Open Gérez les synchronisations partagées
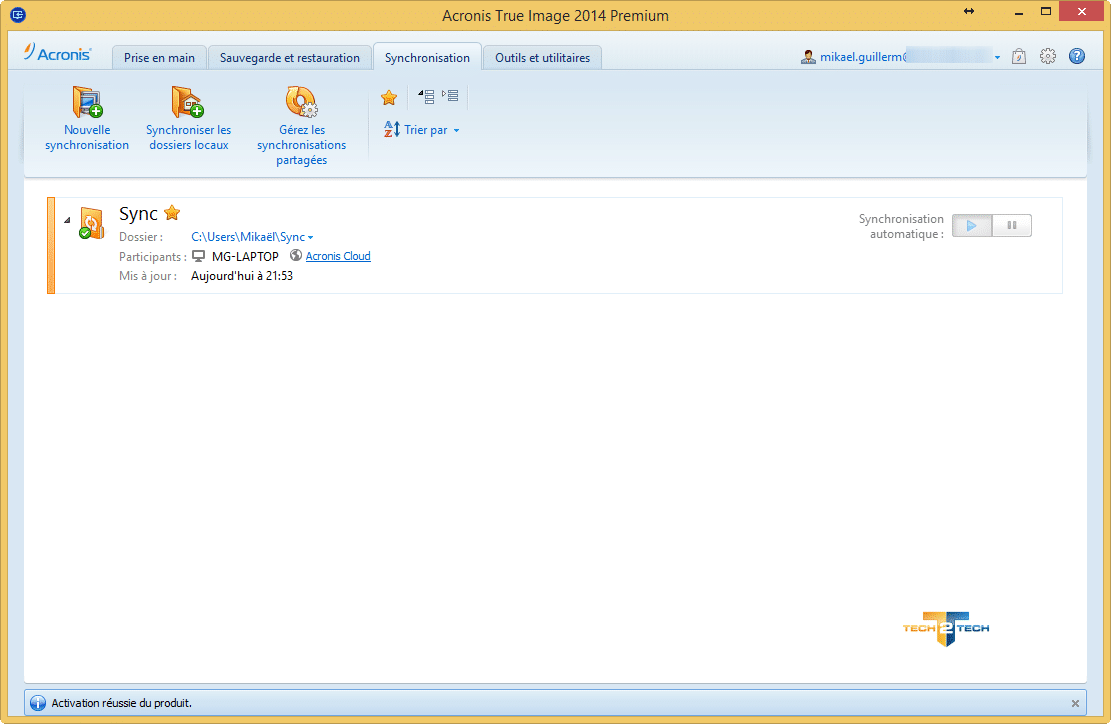The height and width of the screenshot is (724, 1111). (x=302, y=126)
